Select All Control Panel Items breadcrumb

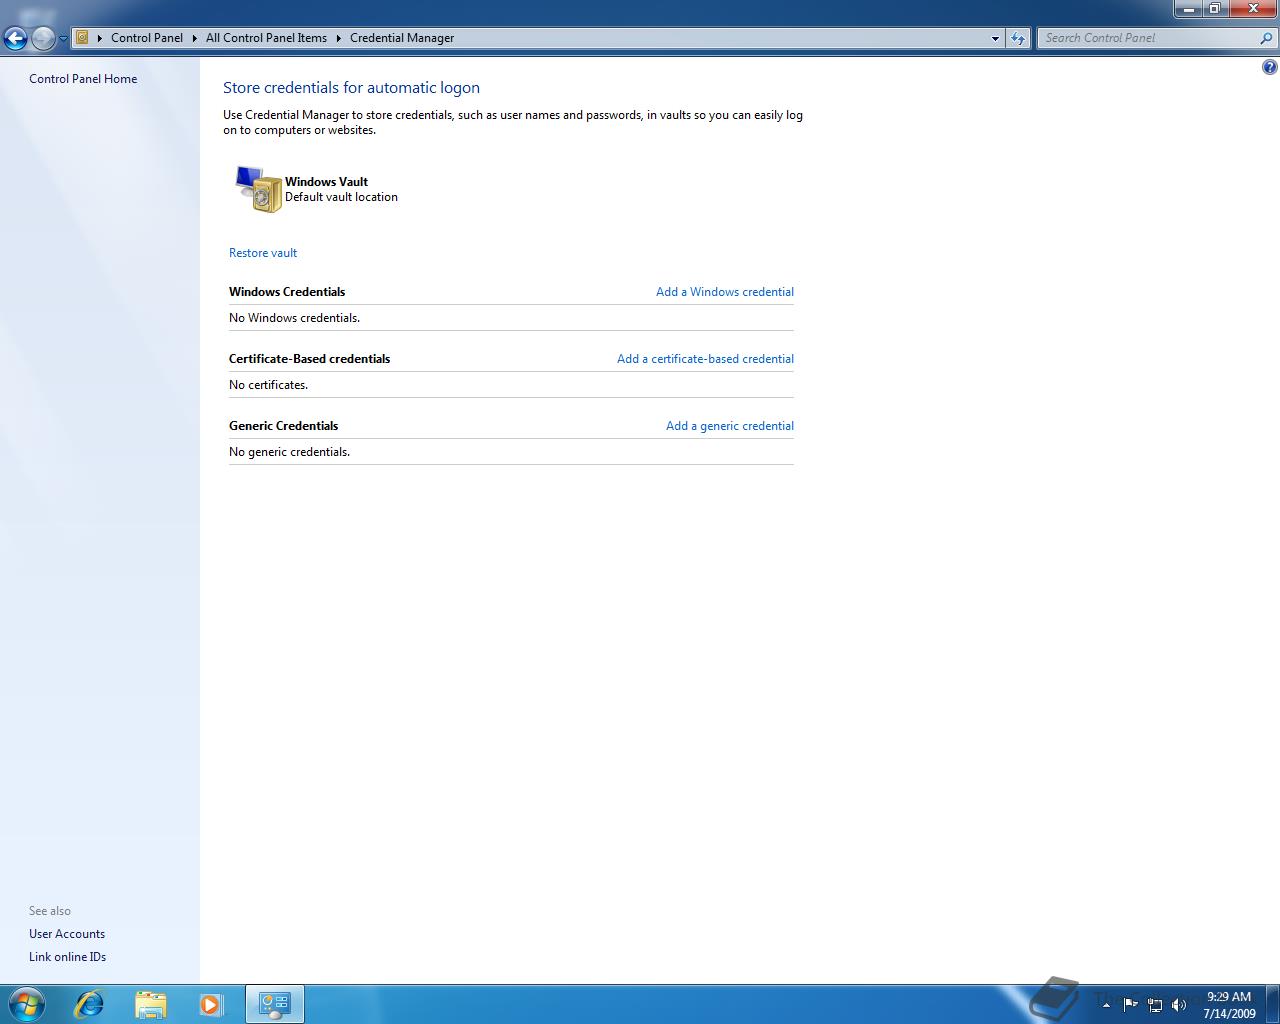pyautogui.click(x=266, y=38)
